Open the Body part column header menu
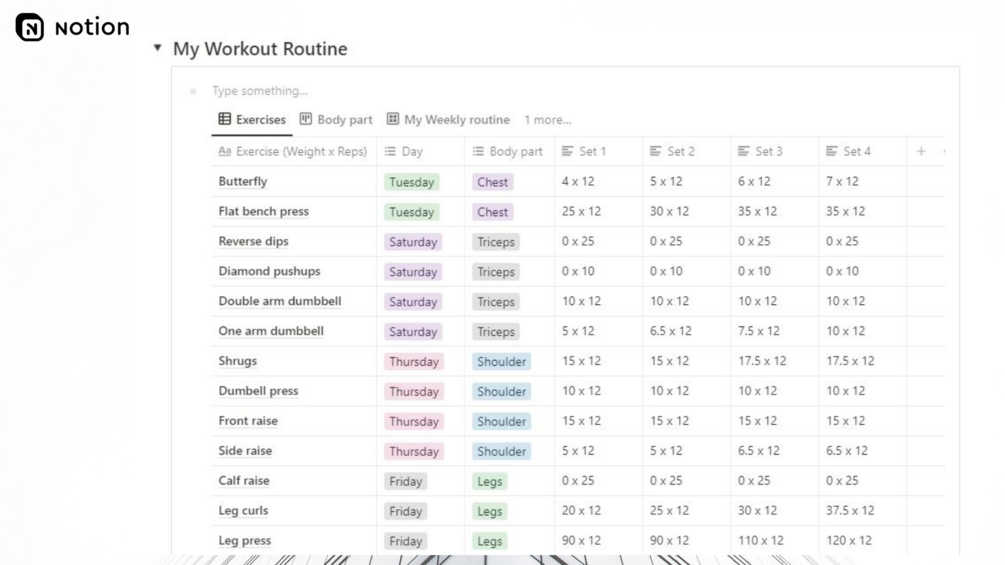This screenshot has width=1005, height=565. point(510,151)
